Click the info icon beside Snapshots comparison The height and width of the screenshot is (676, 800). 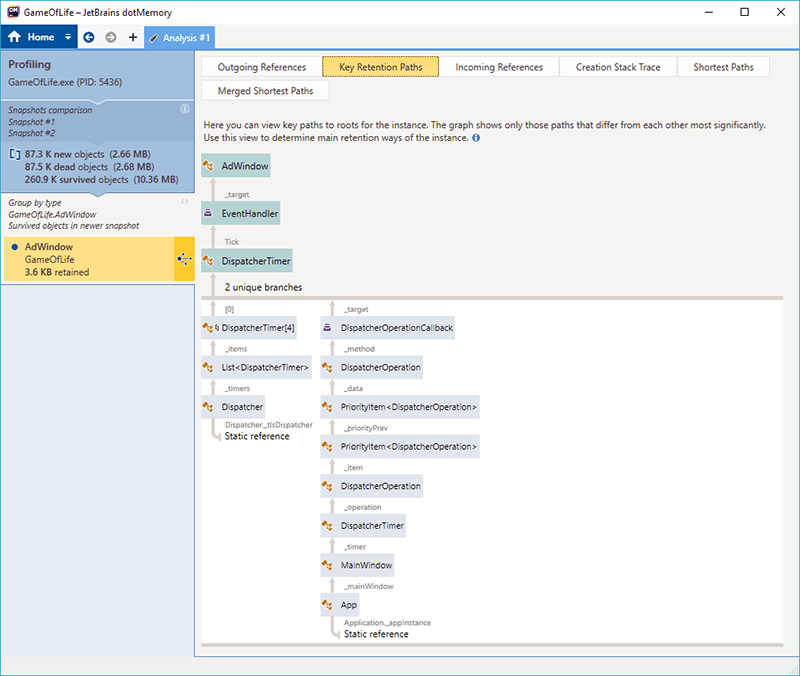(184, 109)
